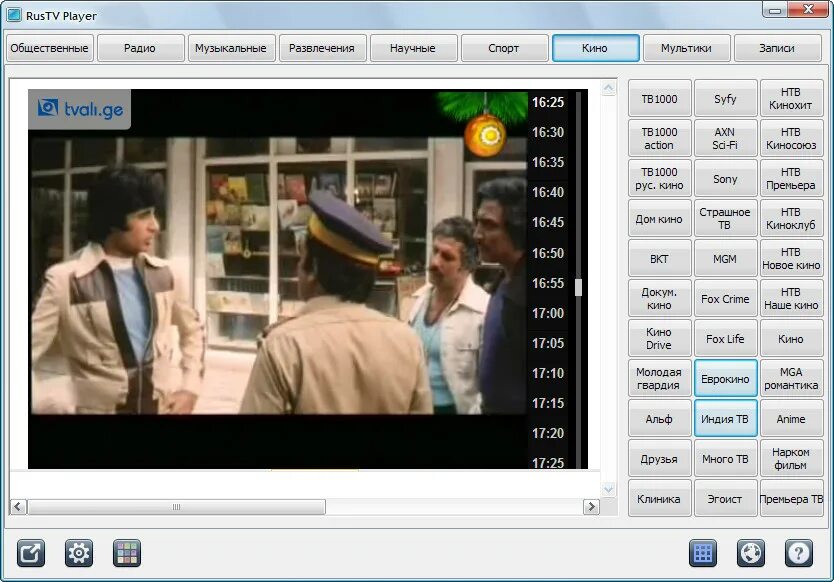Choose the plain Кино channel button
The width and height of the screenshot is (834, 582).
click(791, 338)
